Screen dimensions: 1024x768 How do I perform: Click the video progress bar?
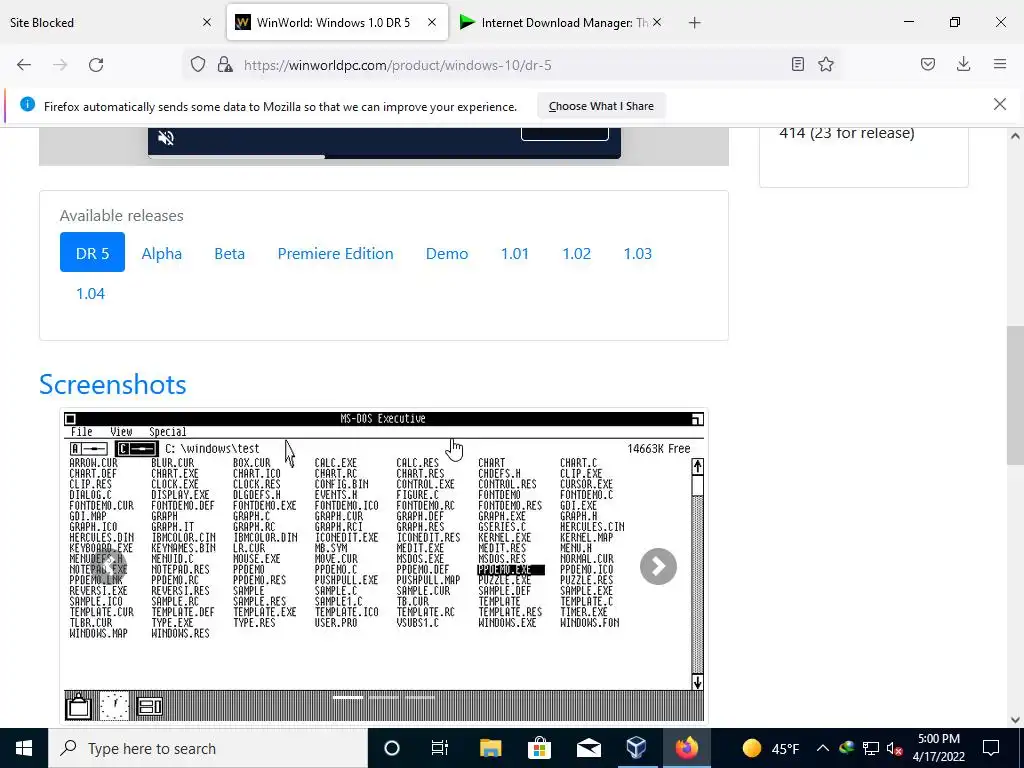[384, 157]
